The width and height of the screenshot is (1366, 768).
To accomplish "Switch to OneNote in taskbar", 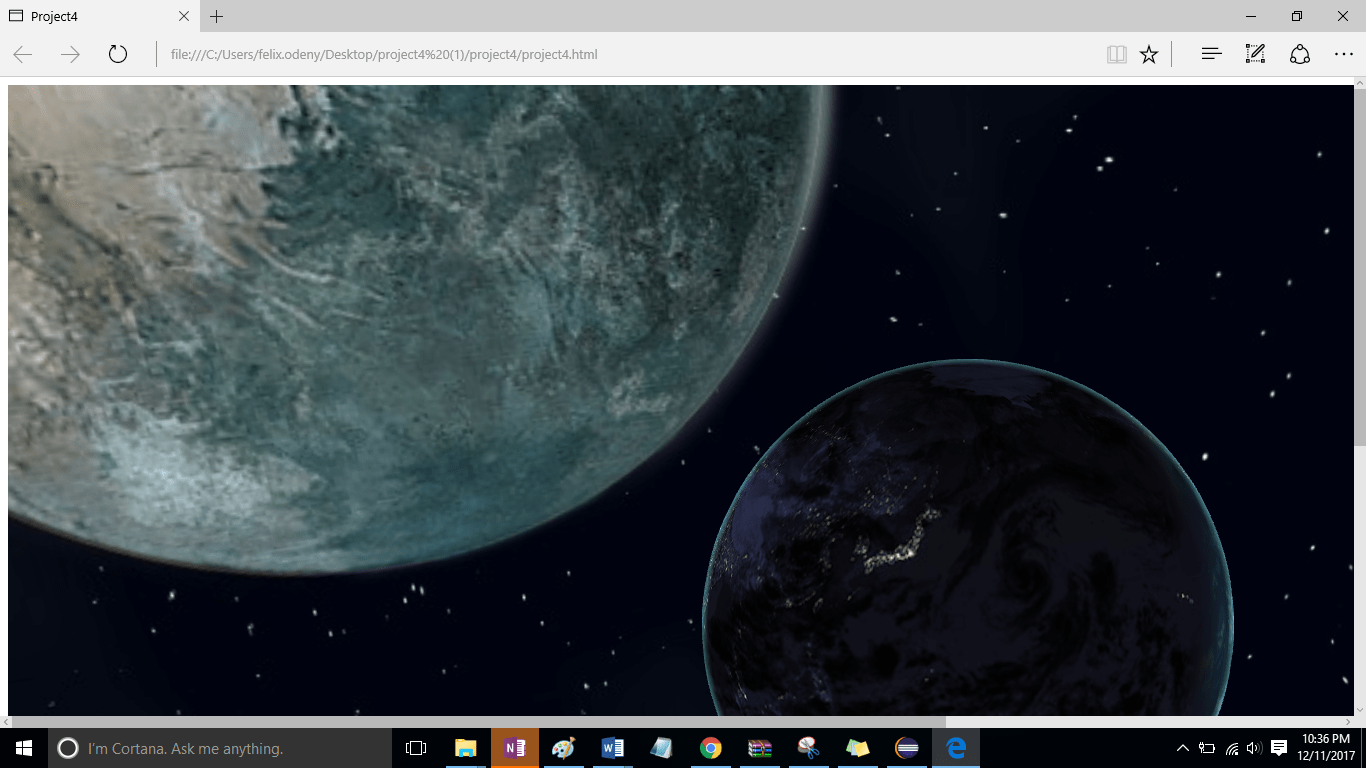I will [515, 748].
